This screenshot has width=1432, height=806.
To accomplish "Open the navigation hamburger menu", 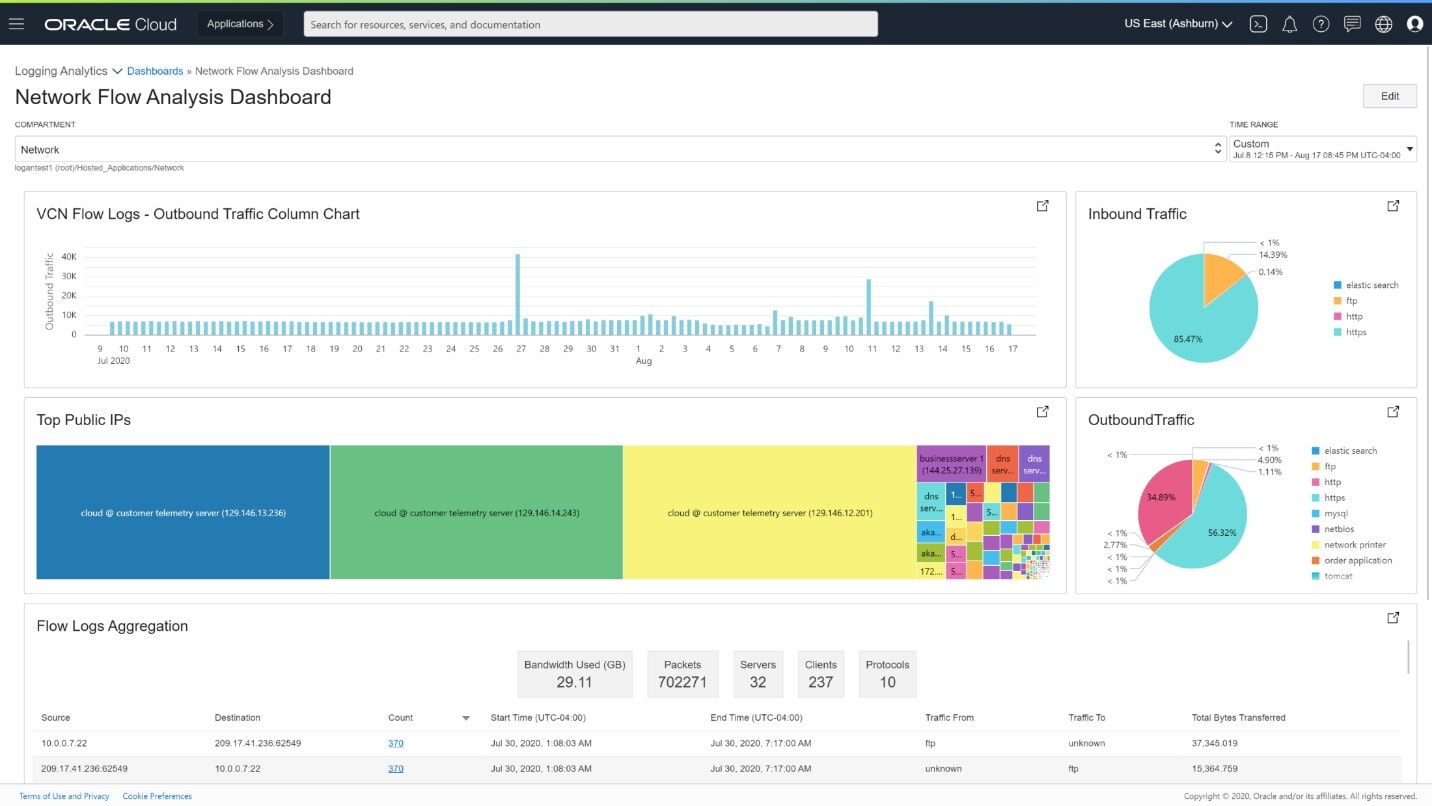I will point(16,24).
